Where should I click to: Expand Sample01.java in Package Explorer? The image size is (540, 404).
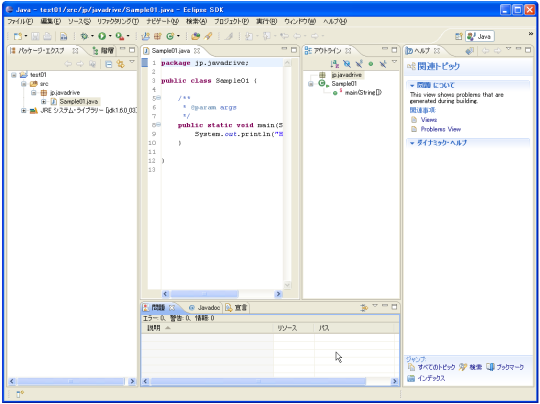[43, 102]
